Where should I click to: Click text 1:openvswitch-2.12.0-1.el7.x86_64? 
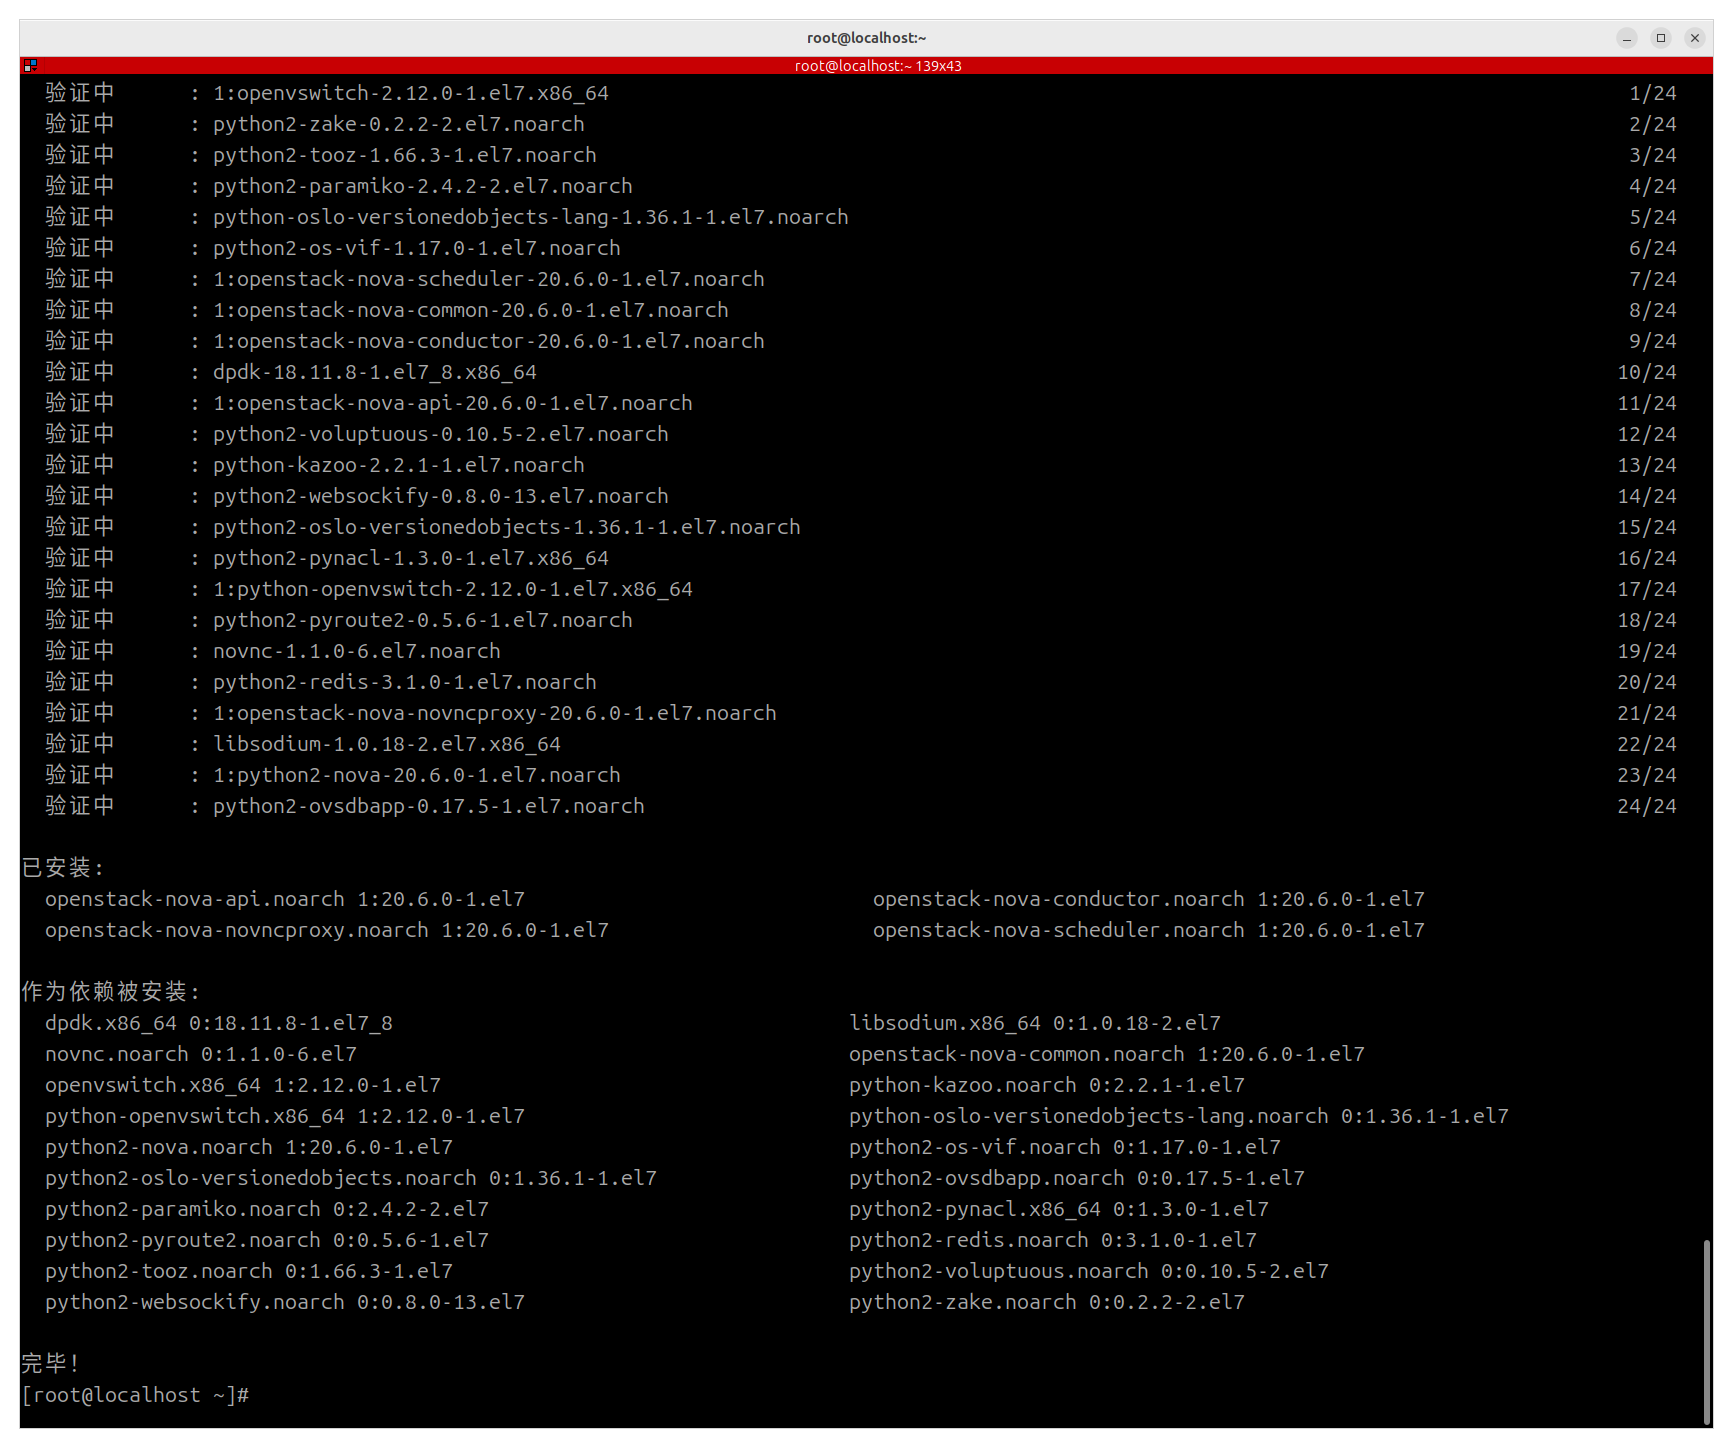pyautogui.click(x=411, y=93)
